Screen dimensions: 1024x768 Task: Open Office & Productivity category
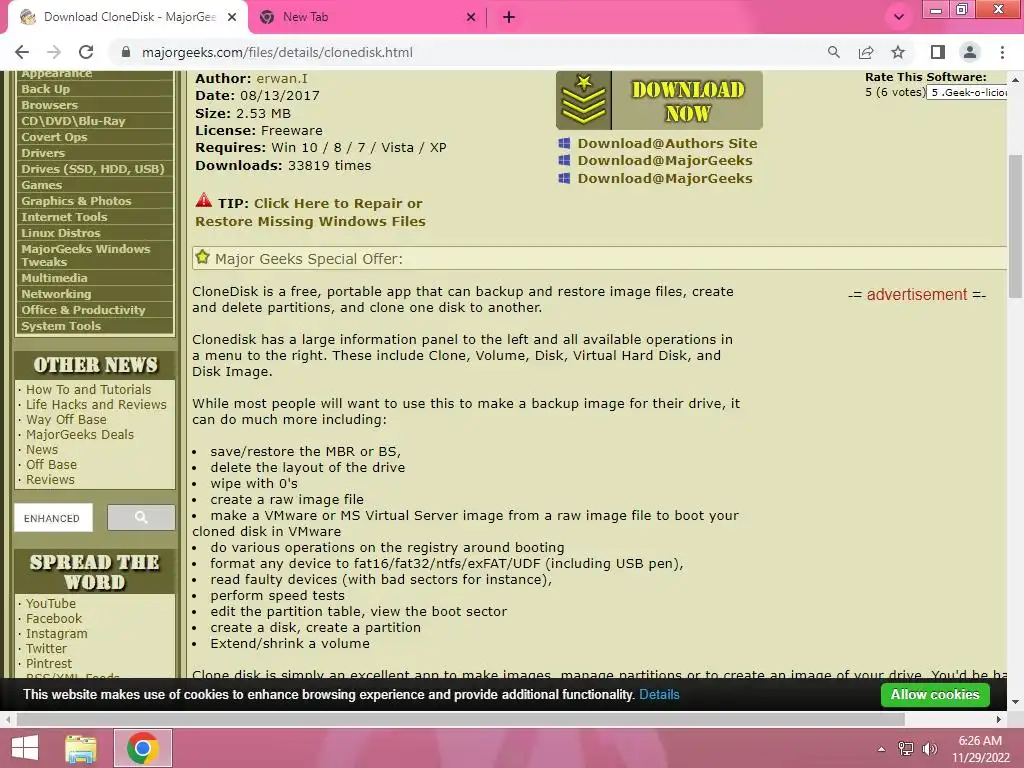pos(95,310)
